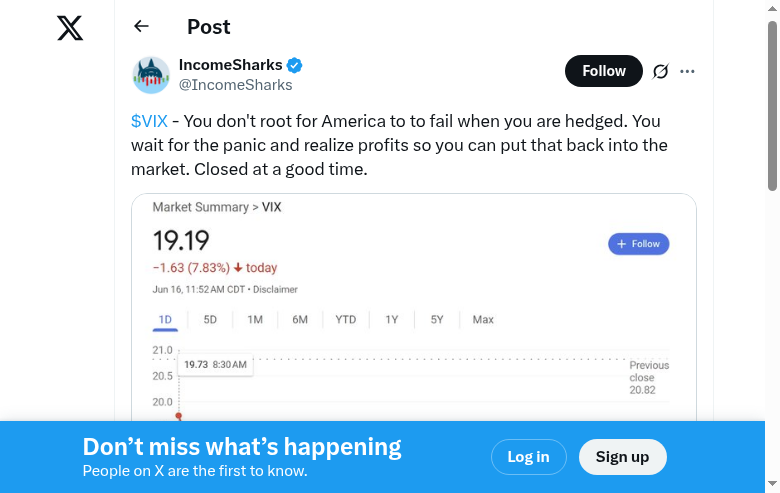Select the 1D chart range tab
780x493 pixels.
pyautogui.click(x=165, y=320)
